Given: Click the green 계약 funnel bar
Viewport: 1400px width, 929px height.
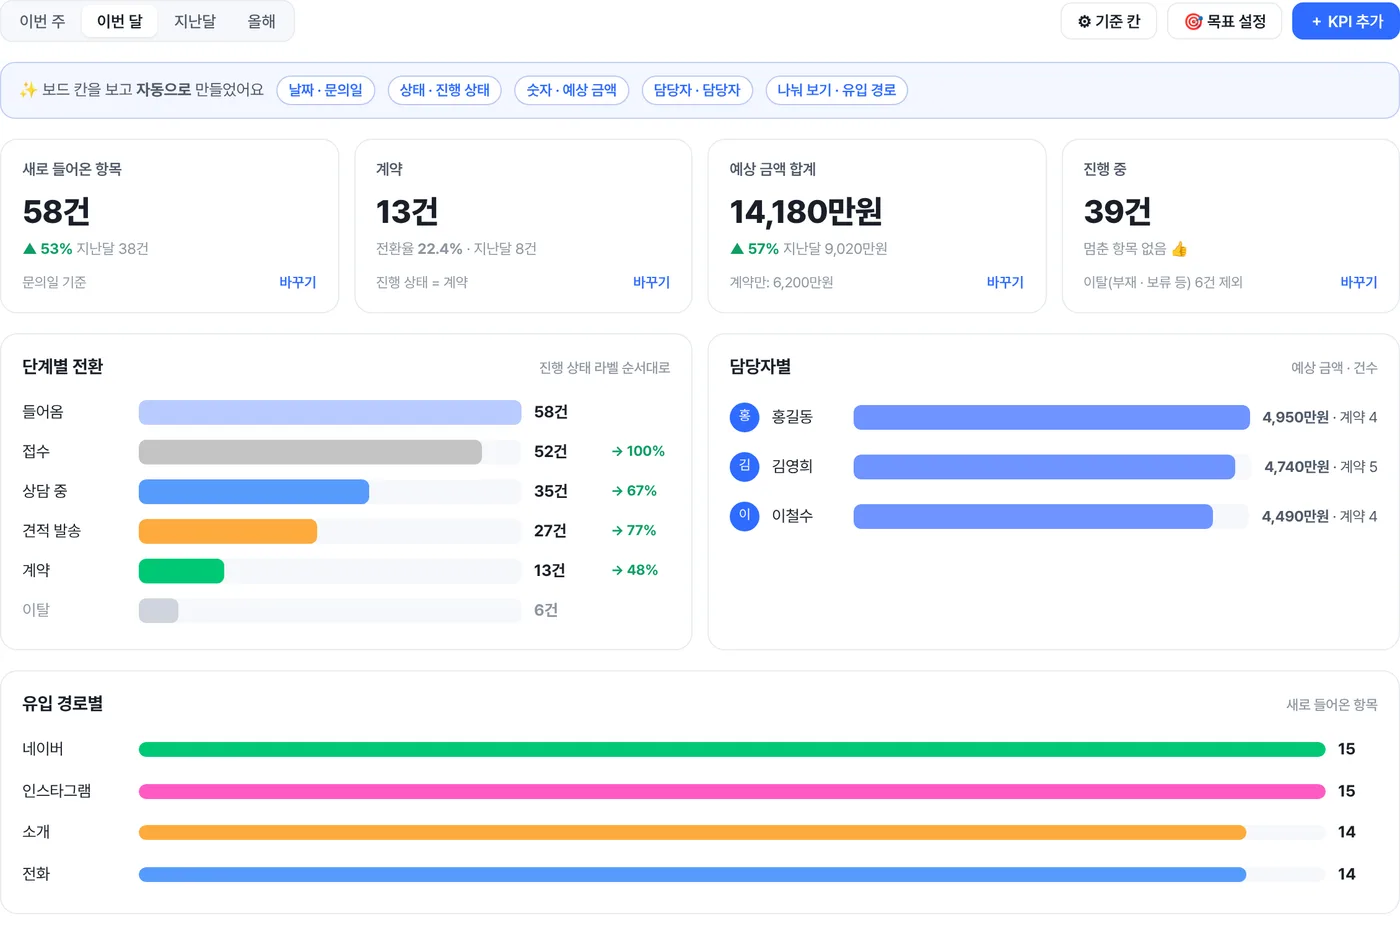Looking at the screenshot, I should [x=181, y=571].
